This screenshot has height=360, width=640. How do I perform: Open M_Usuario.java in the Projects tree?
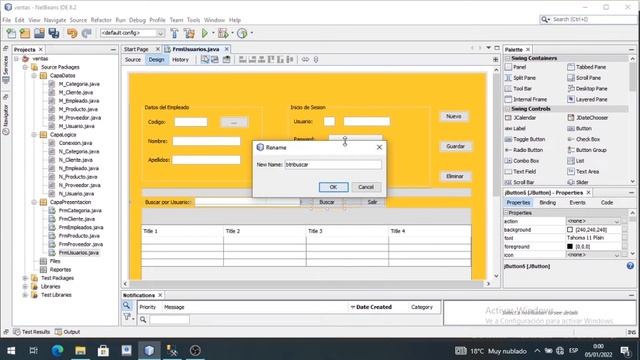76,126
